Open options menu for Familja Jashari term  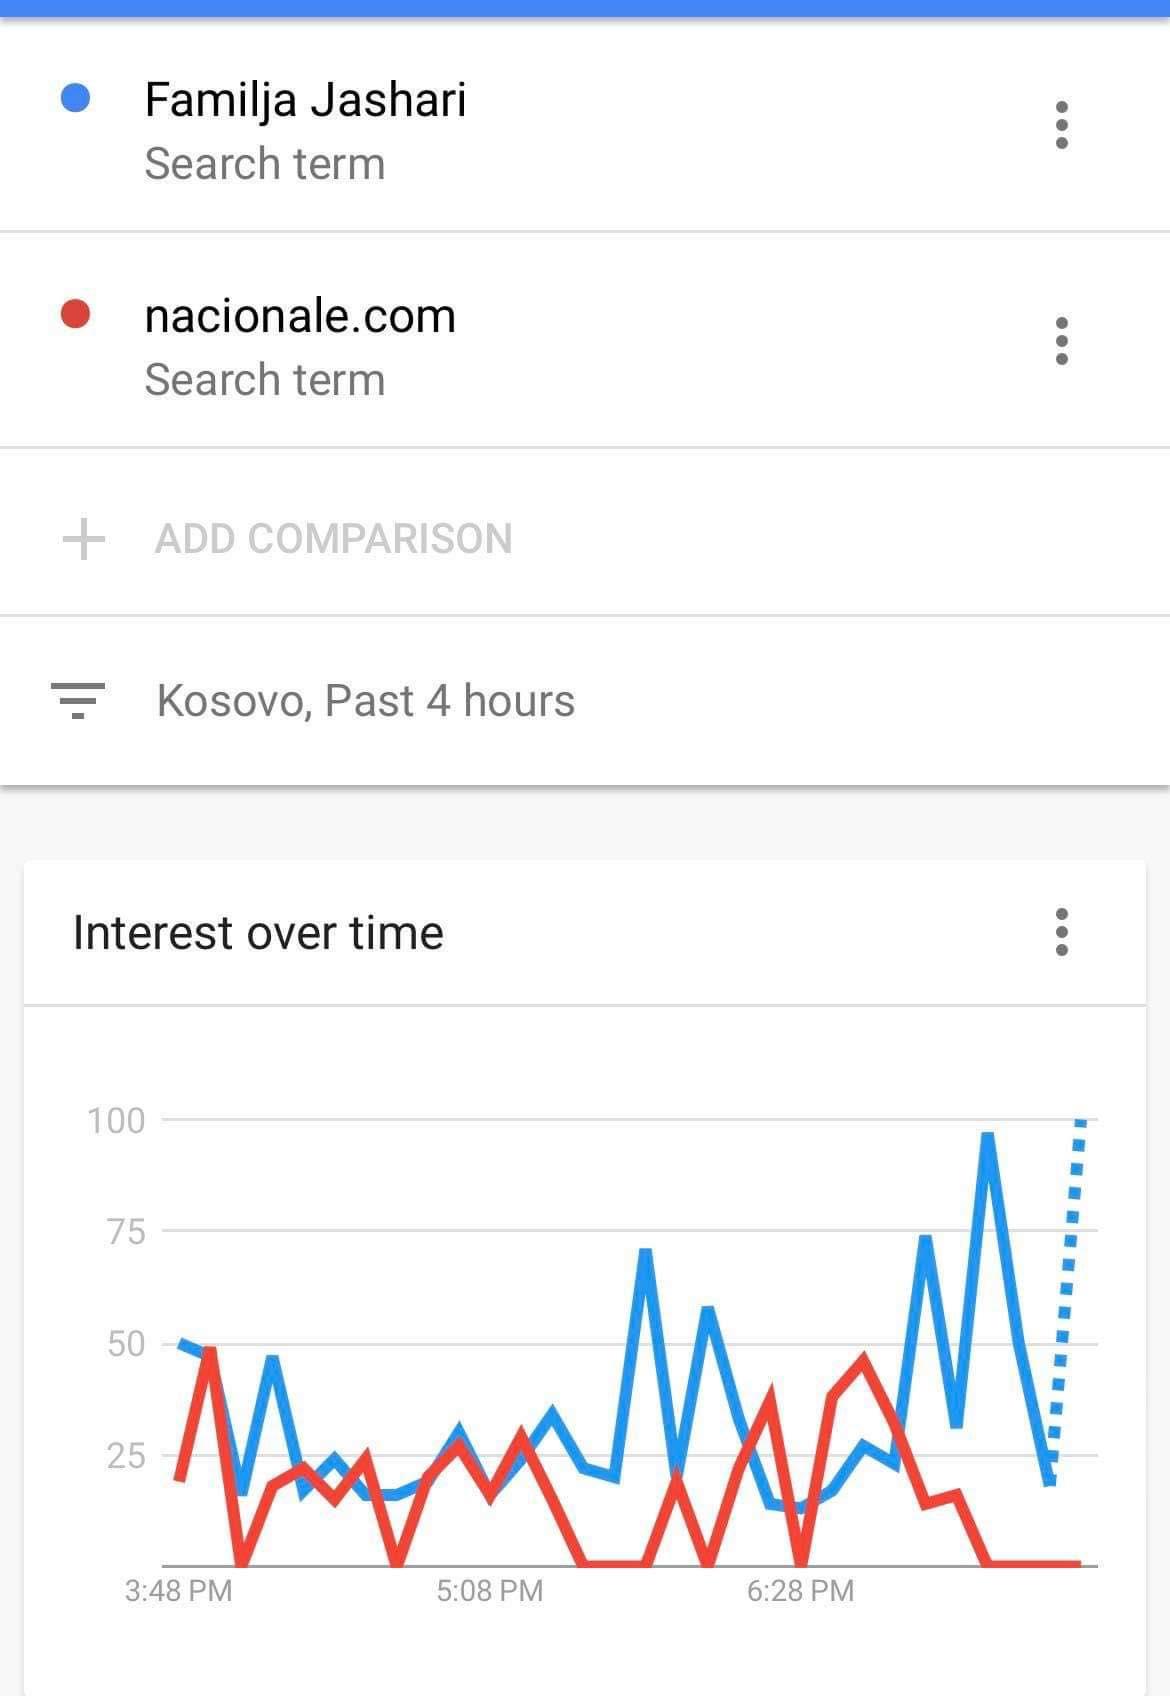(1061, 125)
